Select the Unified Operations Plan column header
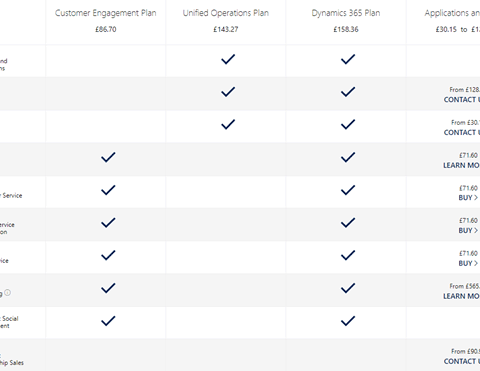 pos(226,13)
